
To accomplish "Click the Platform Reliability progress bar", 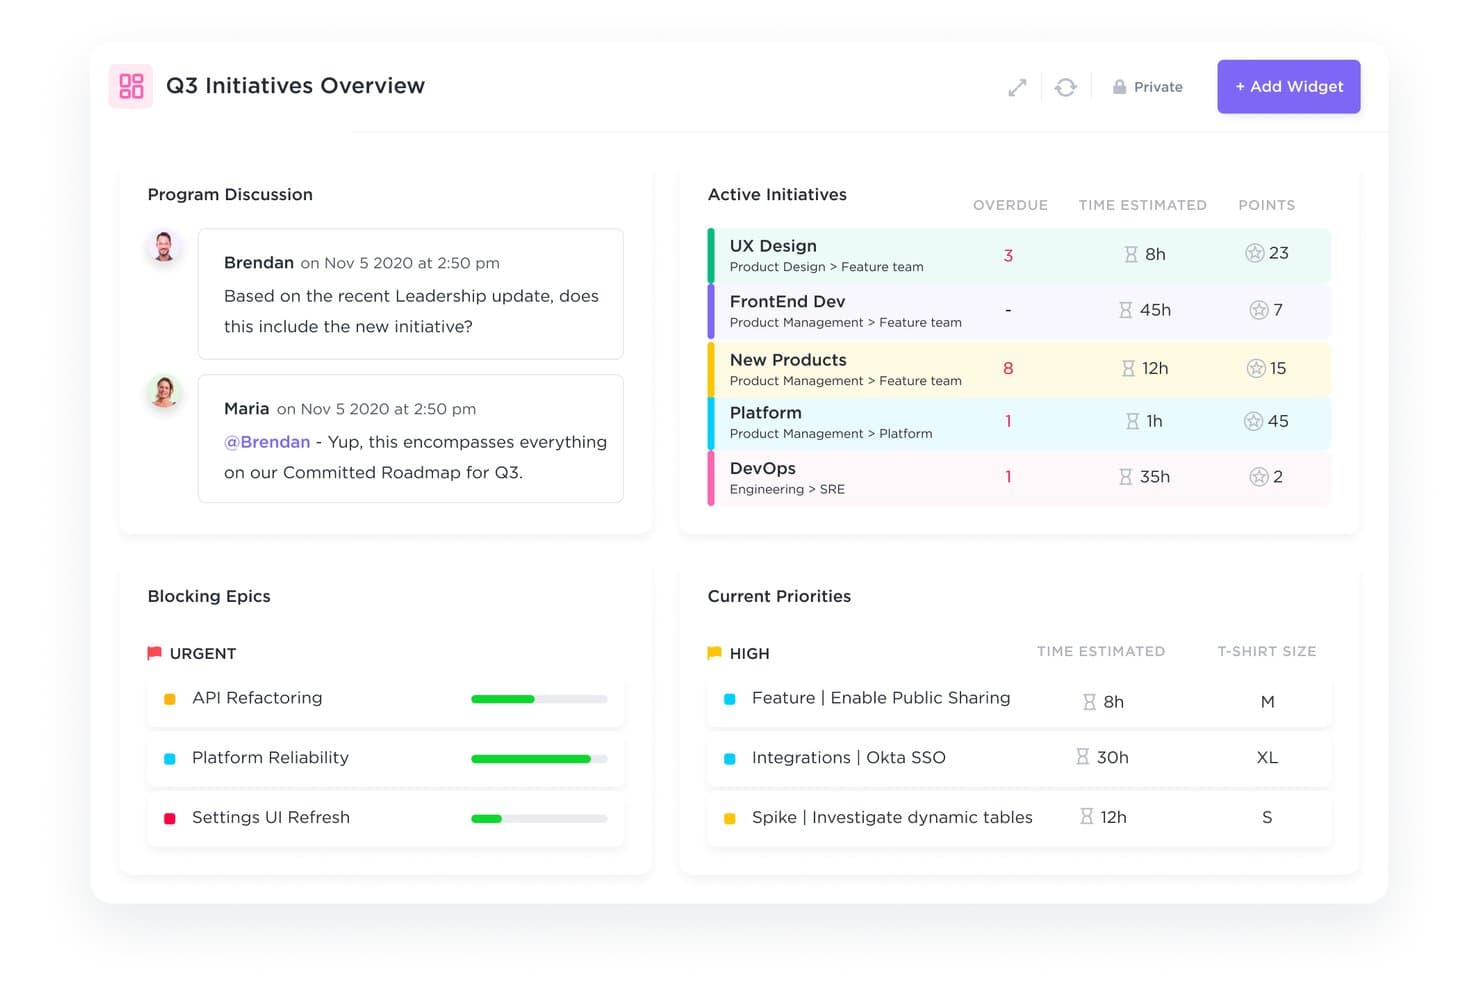I will click(539, 759).
